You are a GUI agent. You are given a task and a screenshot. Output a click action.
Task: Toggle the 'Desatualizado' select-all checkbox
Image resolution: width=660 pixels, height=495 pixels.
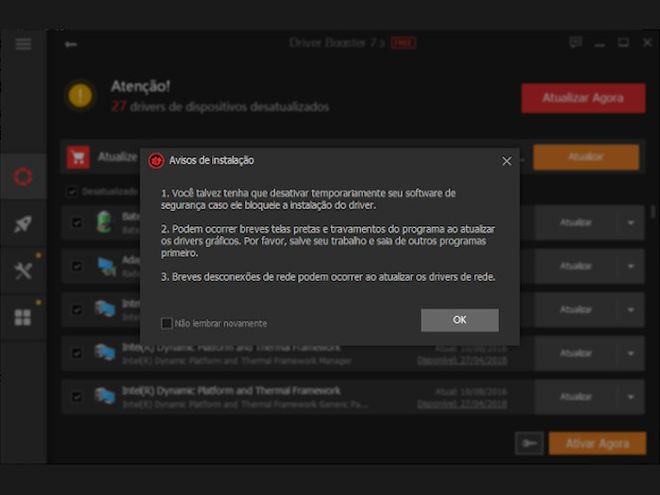click(71, 191)
